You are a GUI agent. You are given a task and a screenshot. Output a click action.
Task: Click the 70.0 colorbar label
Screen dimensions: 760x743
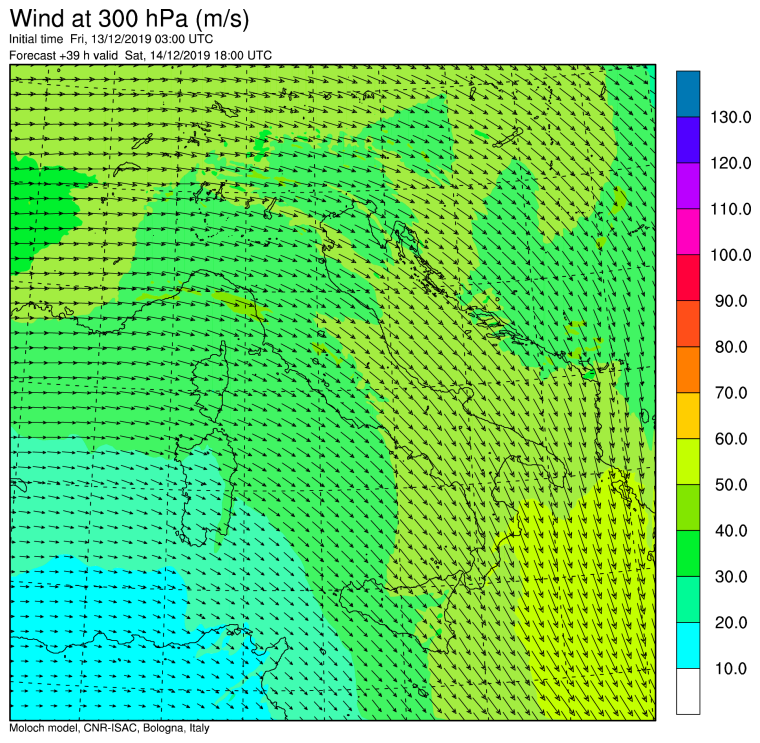731,393
